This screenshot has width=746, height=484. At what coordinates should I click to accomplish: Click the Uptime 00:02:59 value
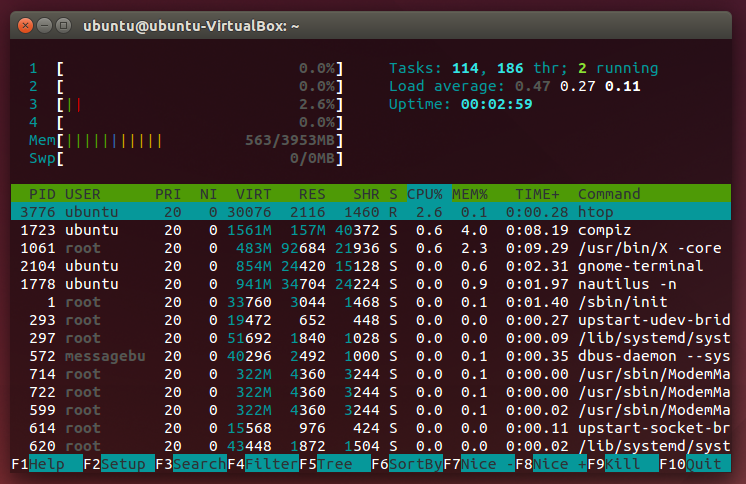coord(497,104)
